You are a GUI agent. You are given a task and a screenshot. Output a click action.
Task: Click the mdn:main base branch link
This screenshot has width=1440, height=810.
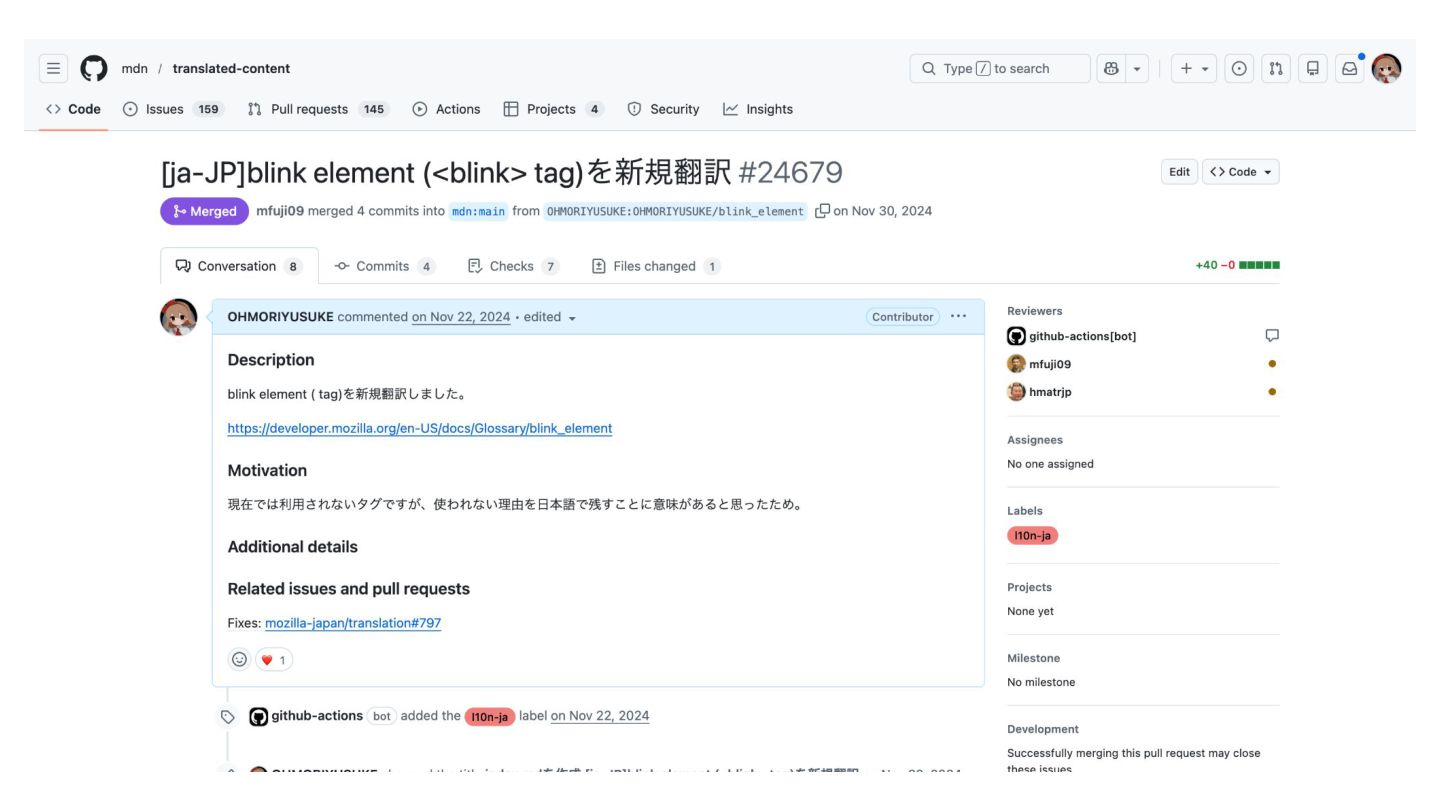[478, 211]
